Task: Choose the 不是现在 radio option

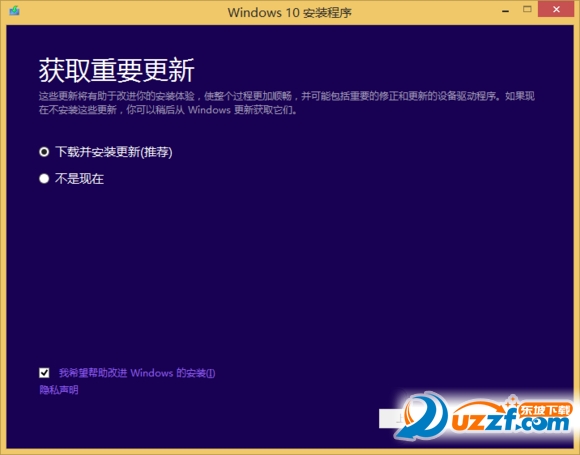Action: [44, 179]
